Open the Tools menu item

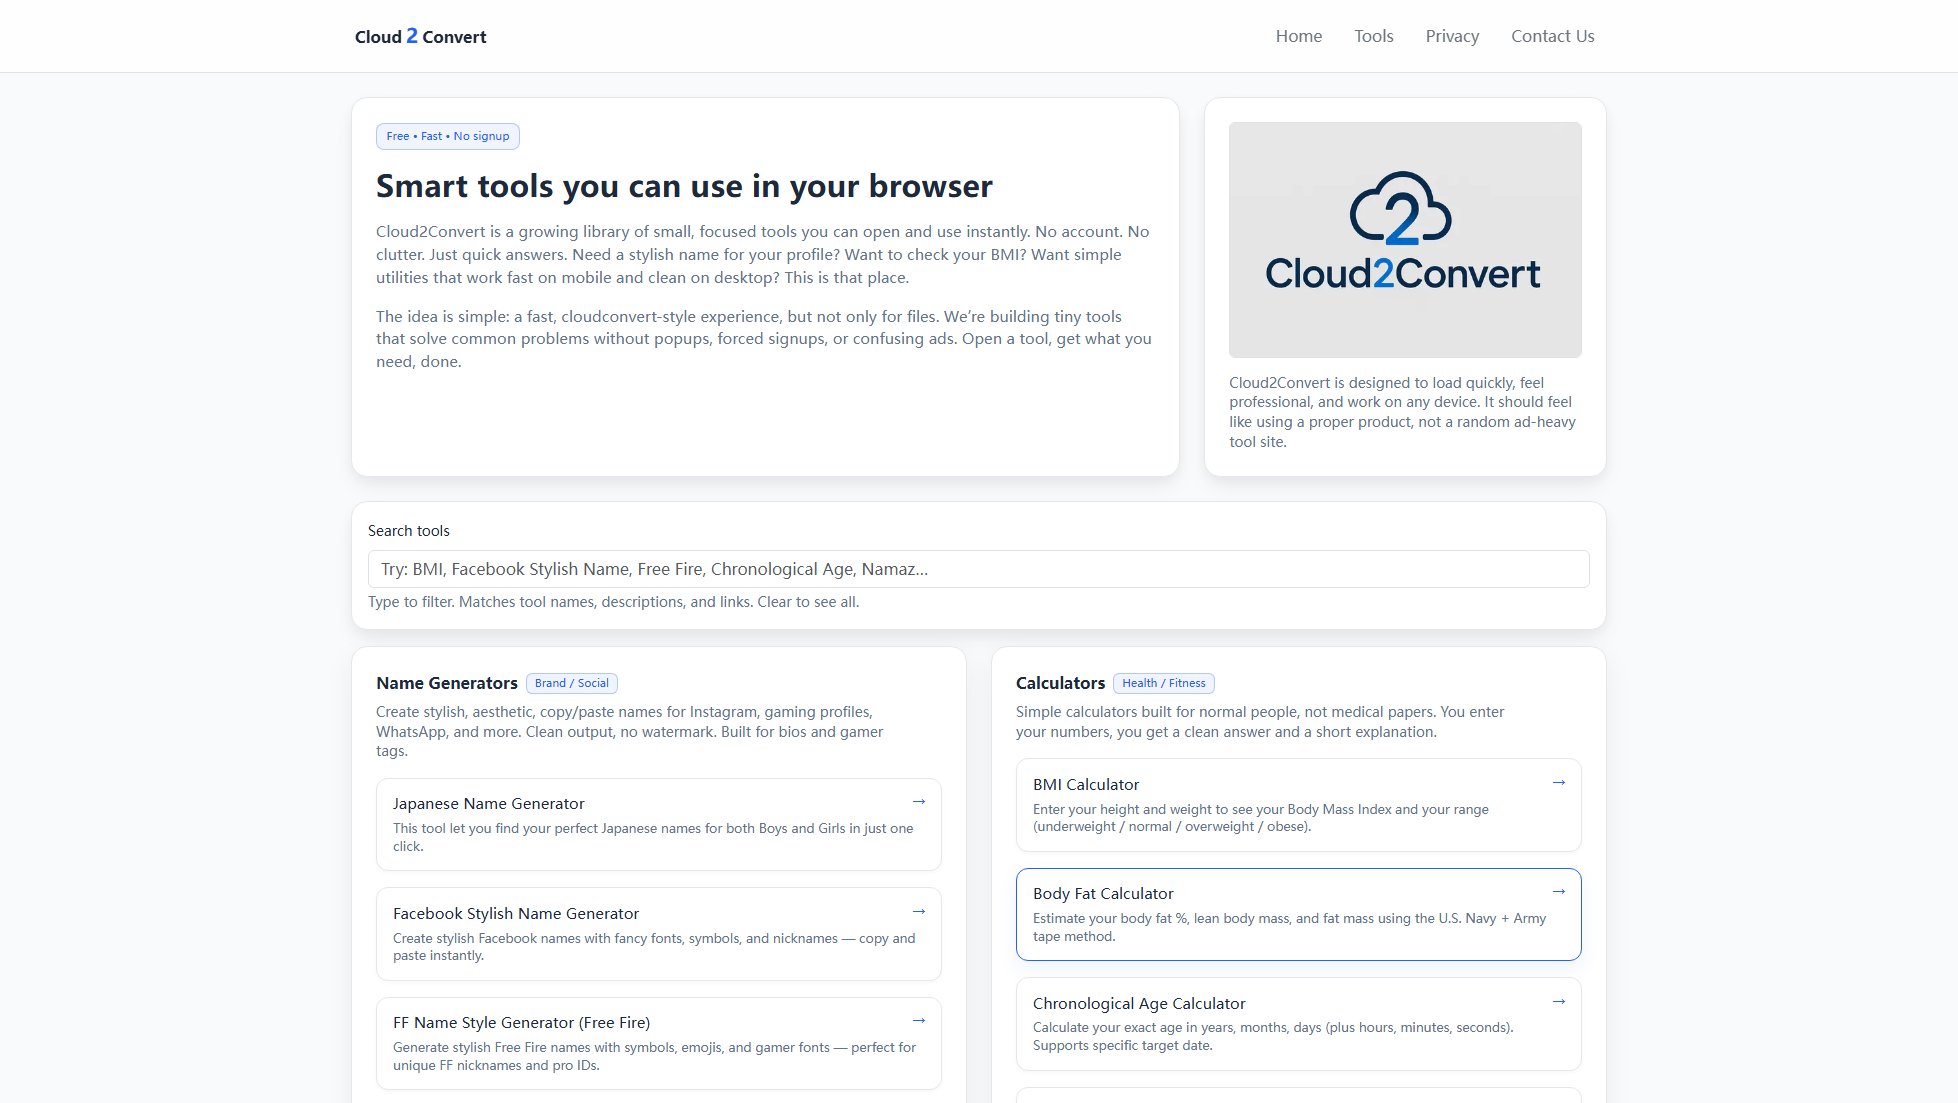[x=1373, y=36]
